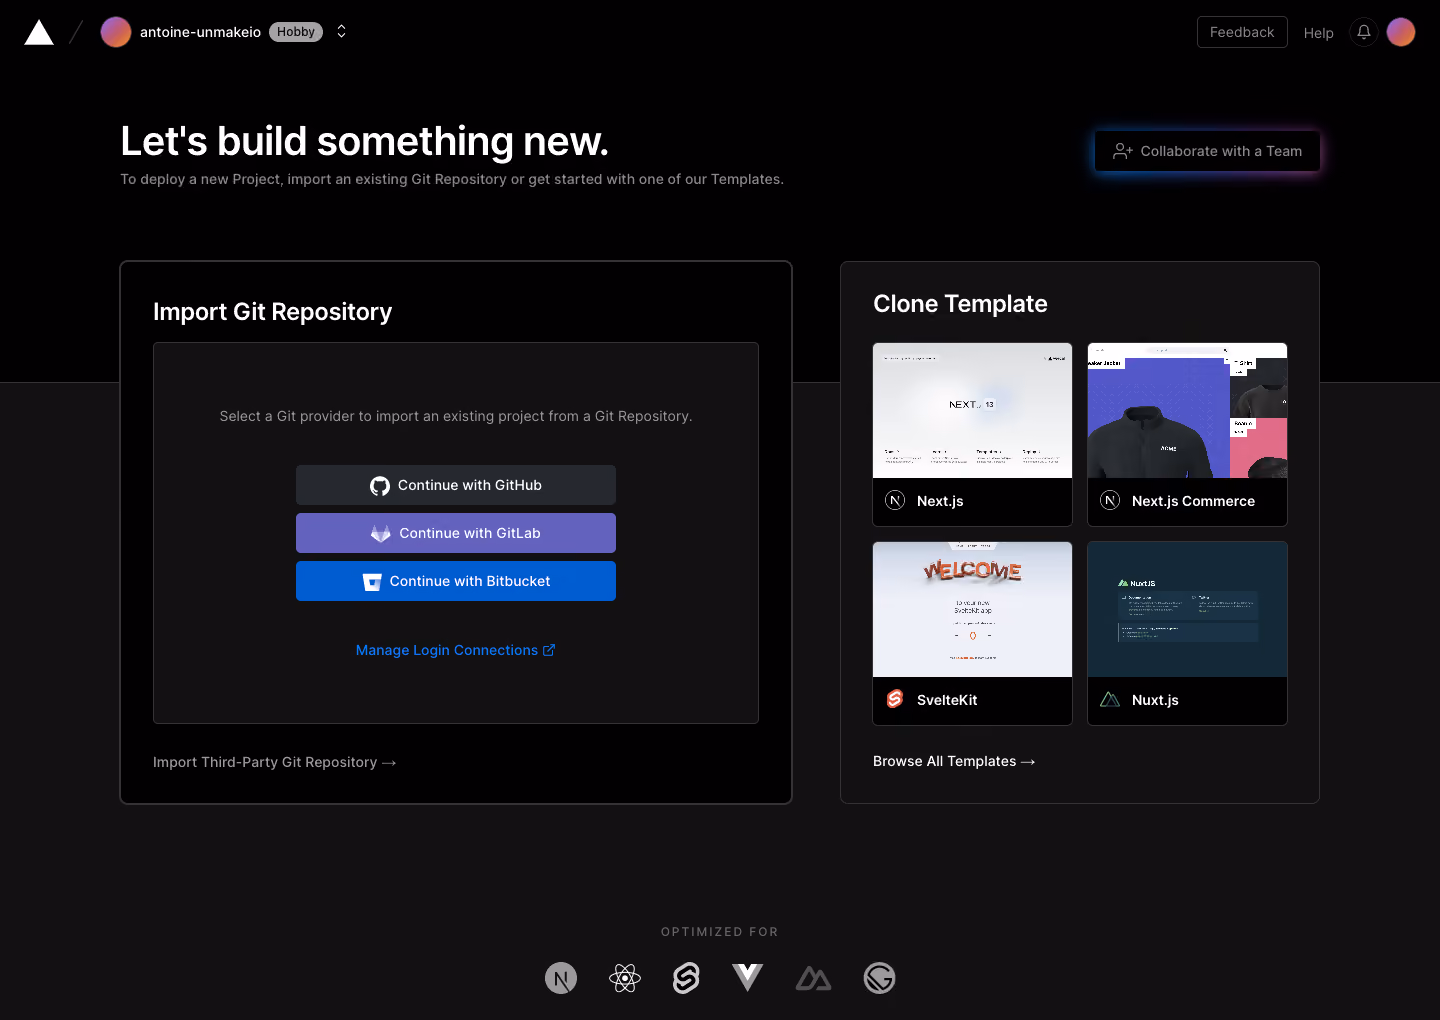The height and width of the screenshot is (1020, 1440).
Task: Open user avatar menu at top right
Action: pos(1401,32)
